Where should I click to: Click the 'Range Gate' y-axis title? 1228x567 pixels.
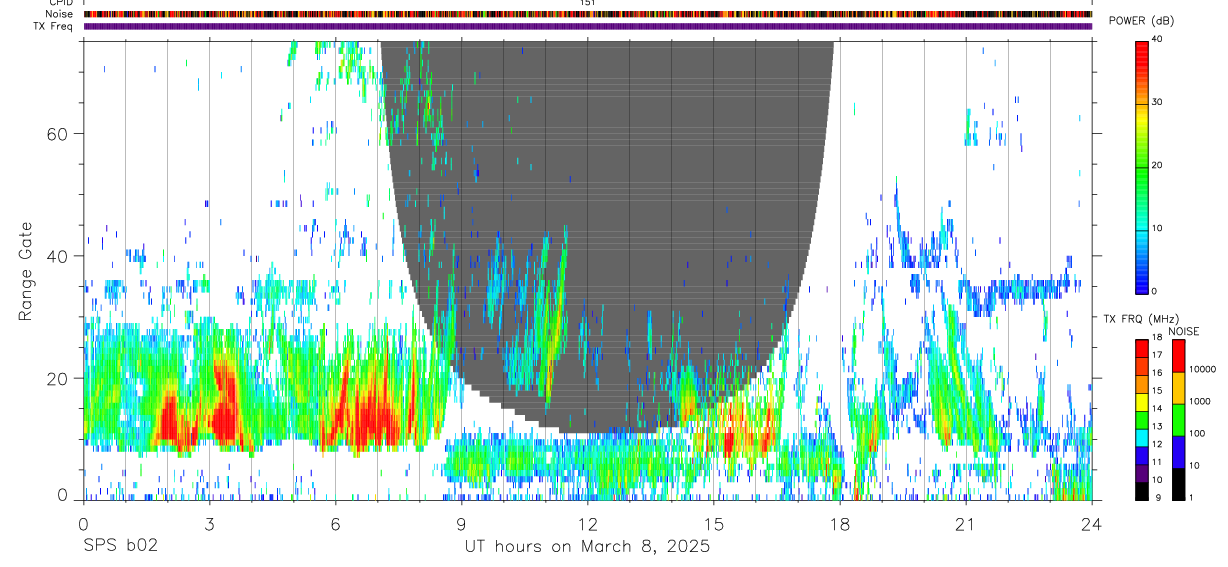point(27,271)
